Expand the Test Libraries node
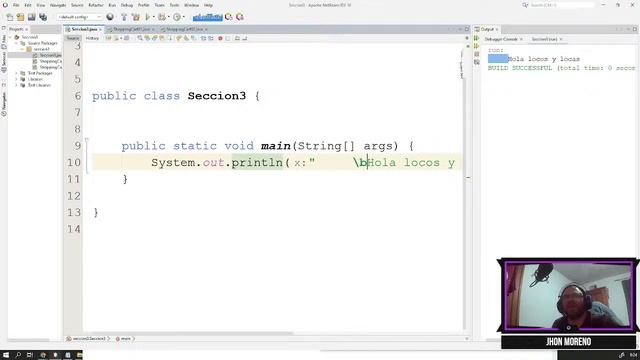This screenshot has height=360, width=640. (16, 85)
